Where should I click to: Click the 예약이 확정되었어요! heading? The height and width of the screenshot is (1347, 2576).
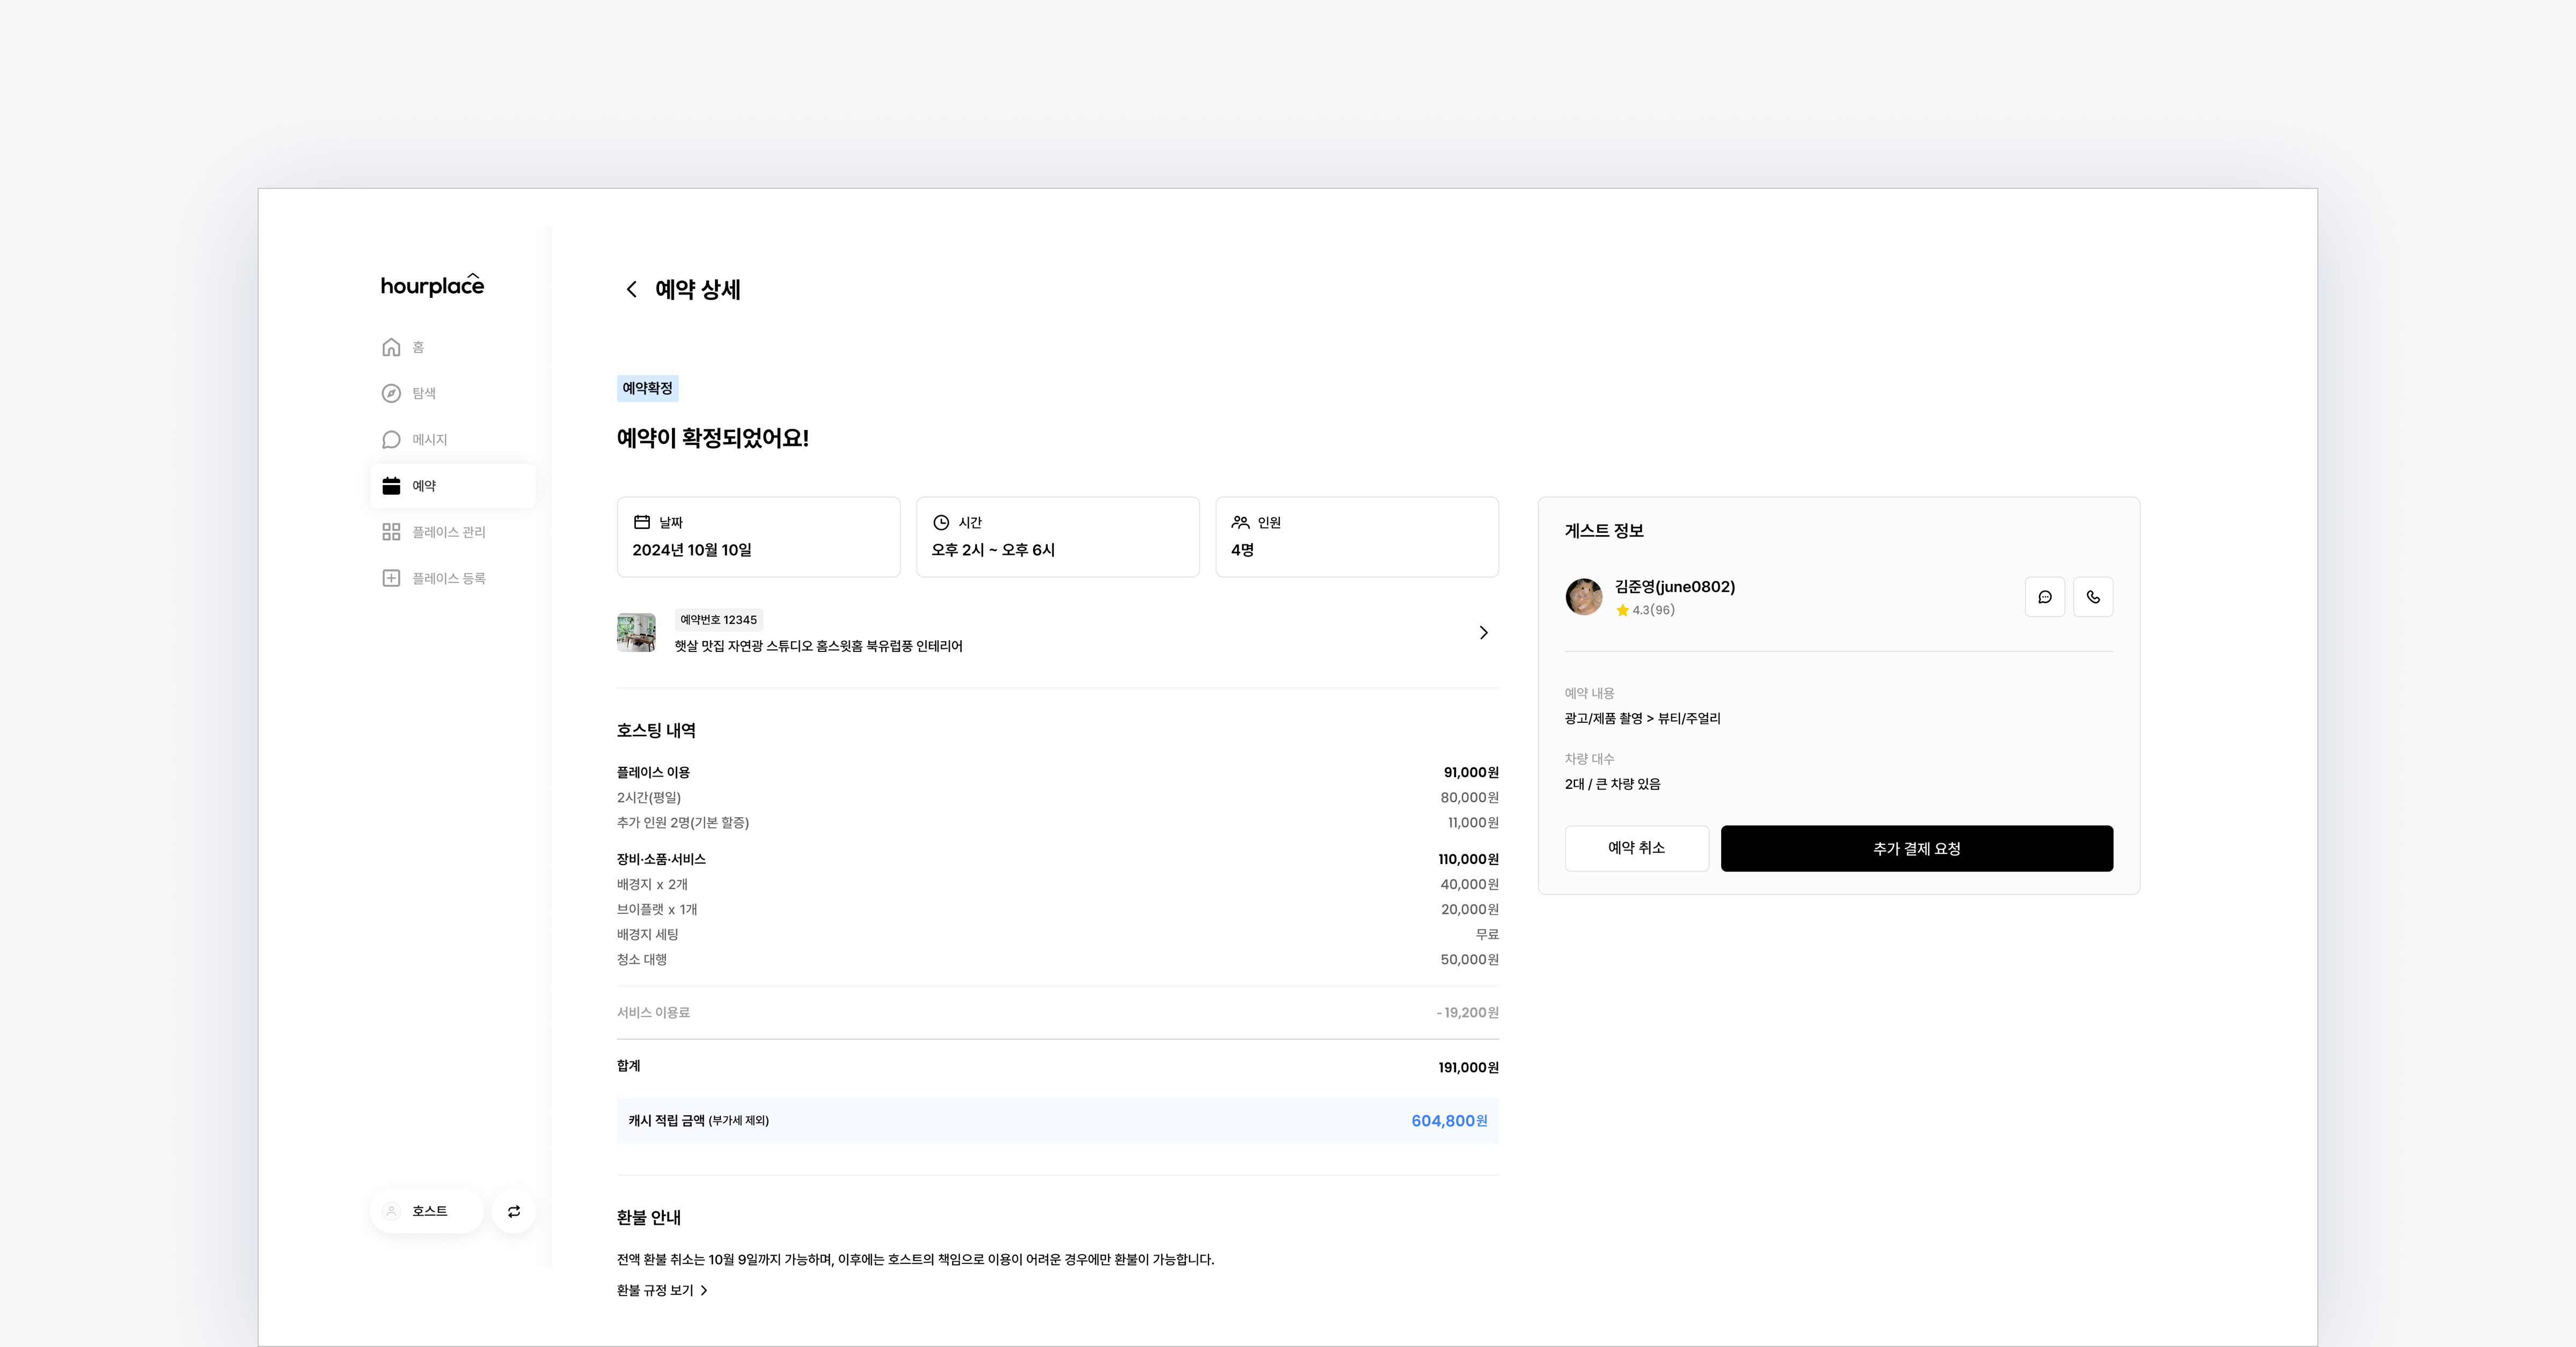click(713, 438)
